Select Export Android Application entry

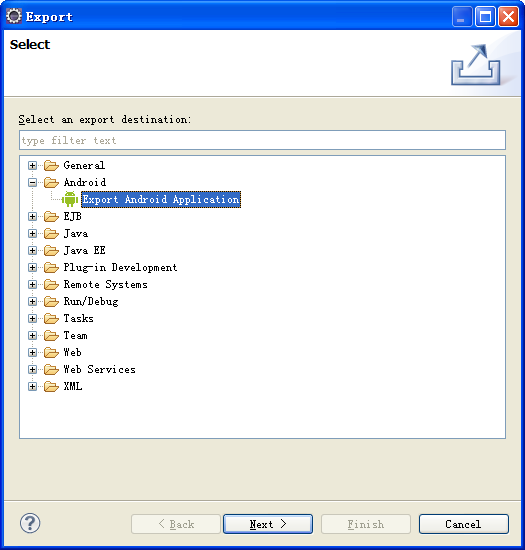[161, 199]
